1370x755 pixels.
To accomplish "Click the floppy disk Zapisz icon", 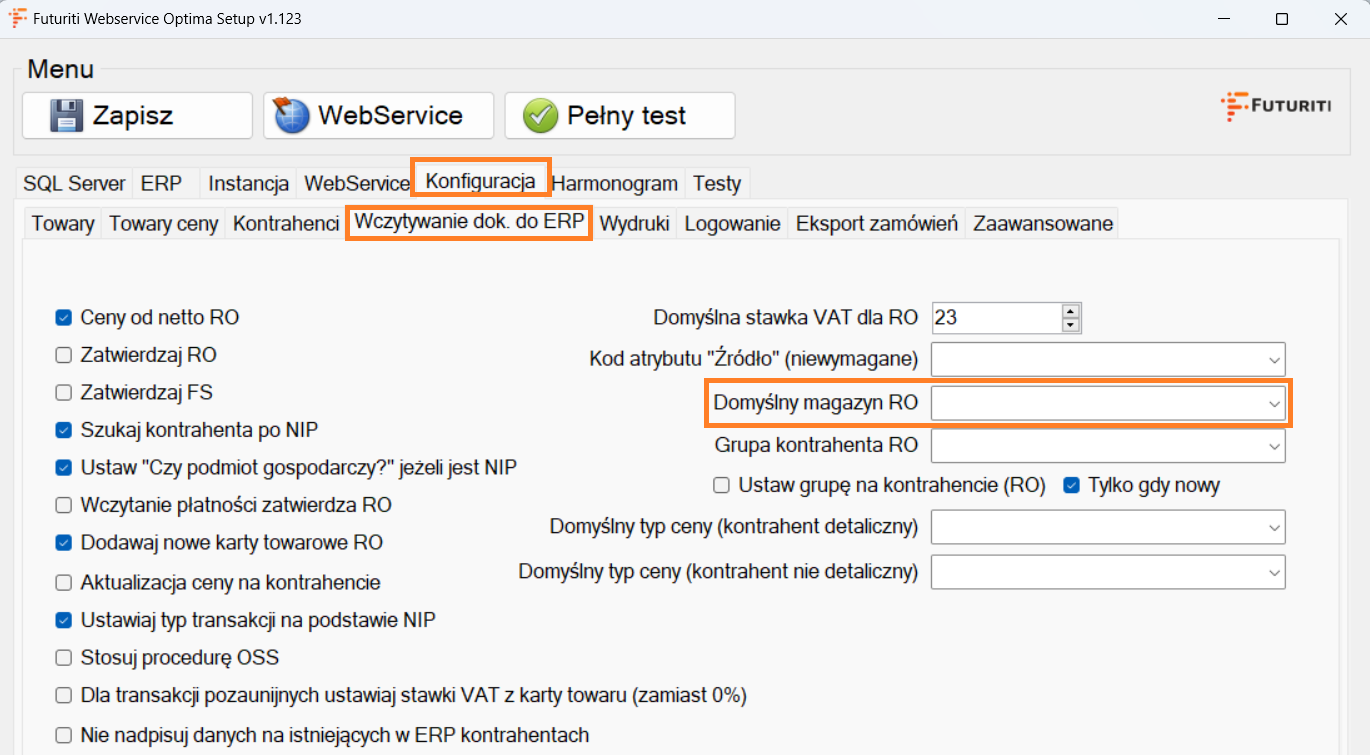I will (67, 116).
